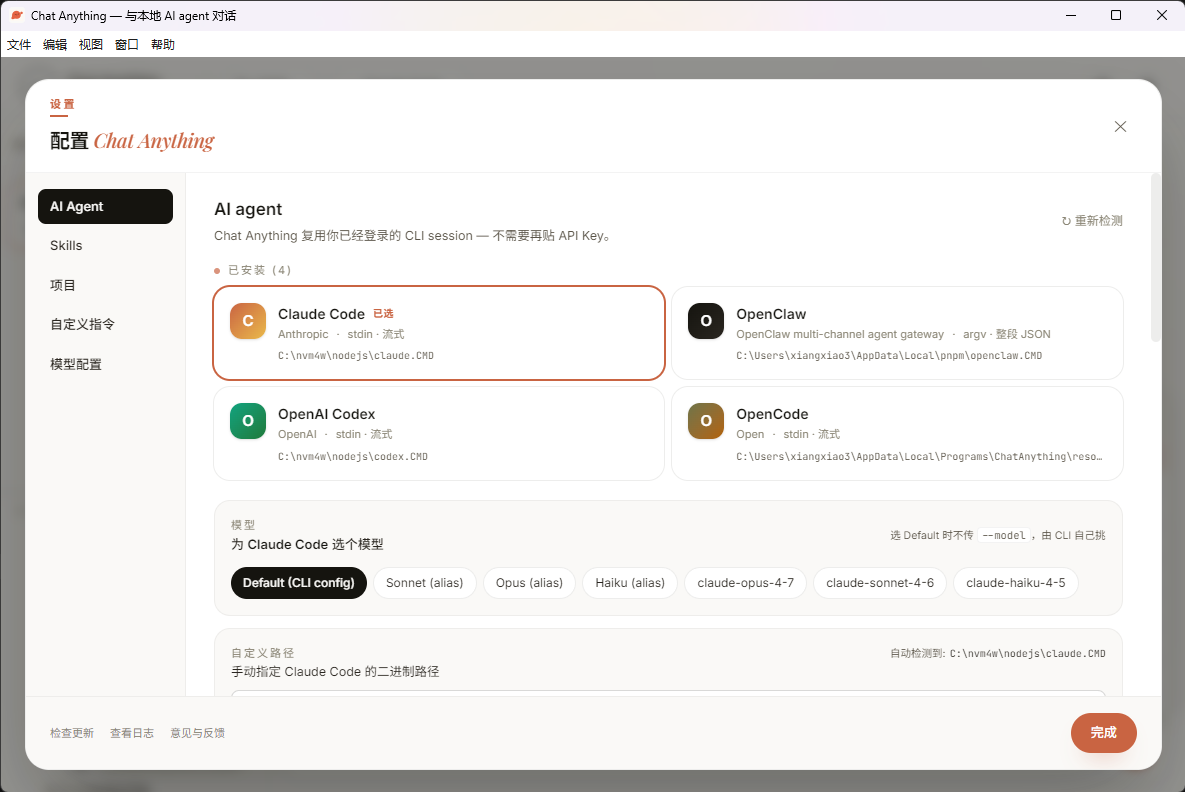Open the 文件 menu
The height and width of the screenshot is (792, 1185).
click(19, 45)
